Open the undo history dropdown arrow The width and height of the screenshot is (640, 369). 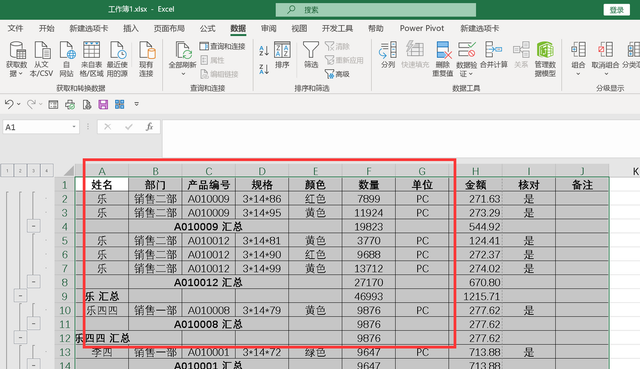coord(19,104)
